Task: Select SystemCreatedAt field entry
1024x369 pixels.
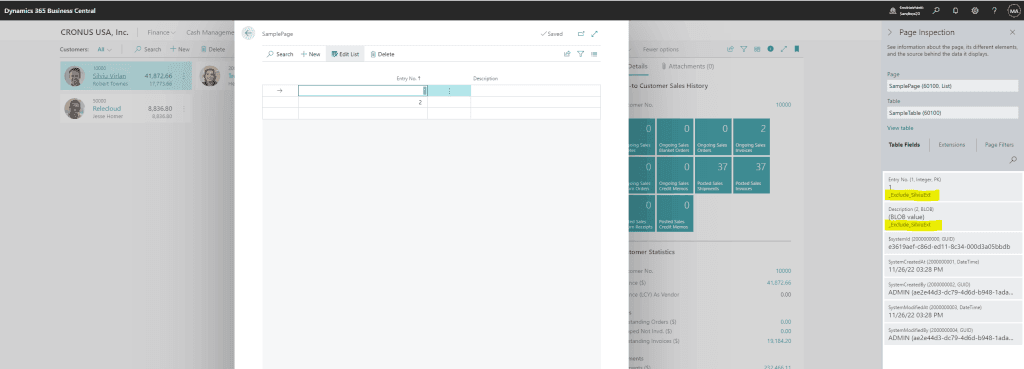Action: coord(952,266)
